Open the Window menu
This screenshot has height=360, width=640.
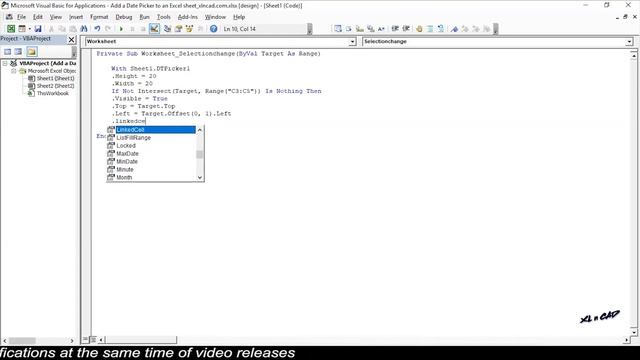click(215, 17)
